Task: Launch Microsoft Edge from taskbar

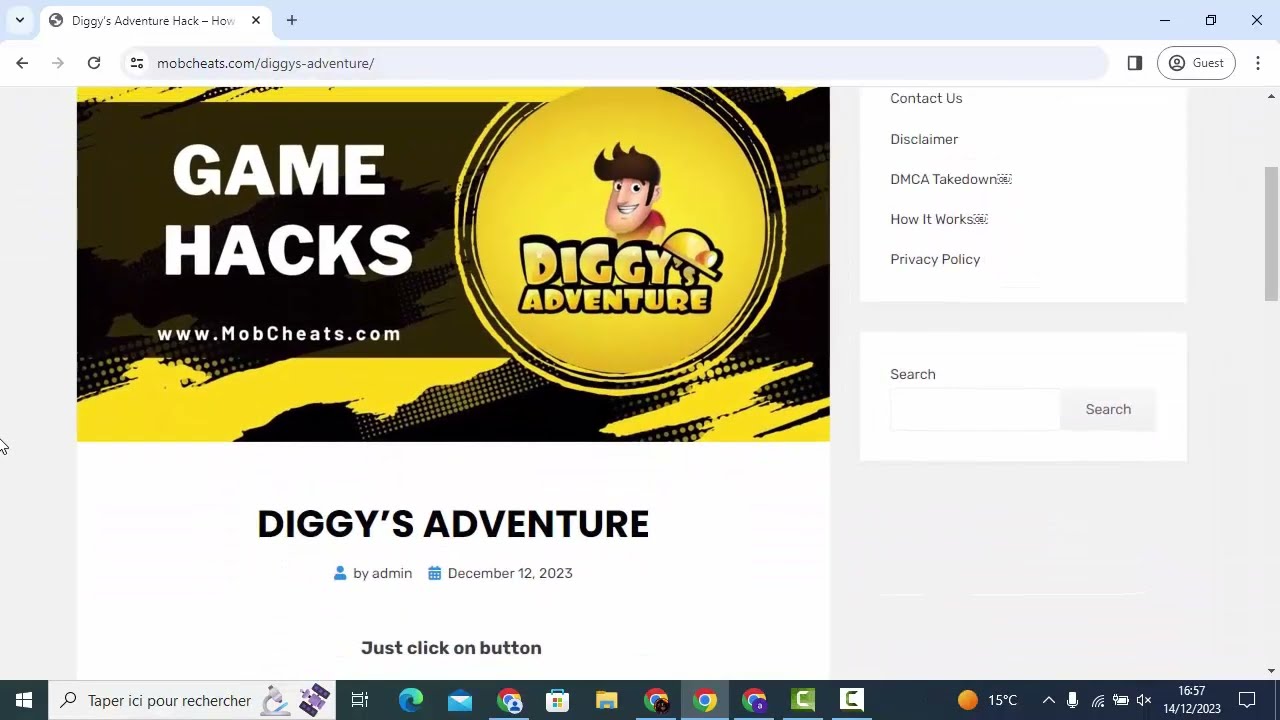Action: [x=411, y=700]
